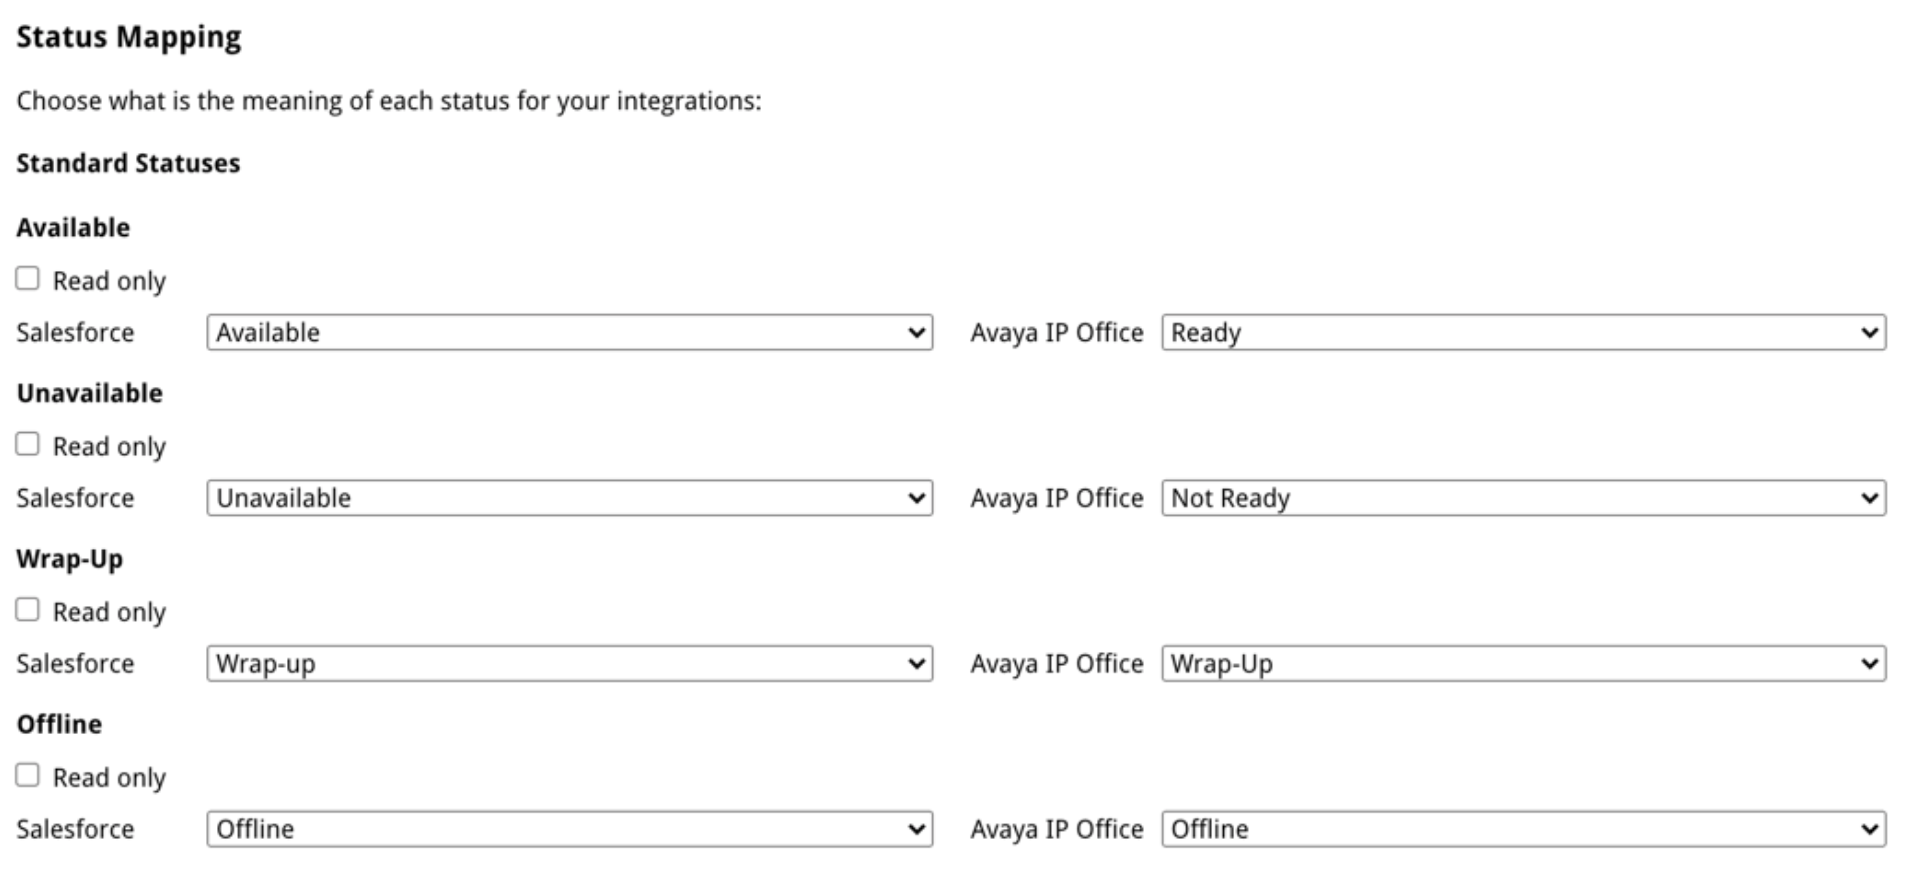Expand Avaya IP Office Offline dropdown
This screenshot has height=884, width=1924.
pyautogui.click(x=1524, y=829)
